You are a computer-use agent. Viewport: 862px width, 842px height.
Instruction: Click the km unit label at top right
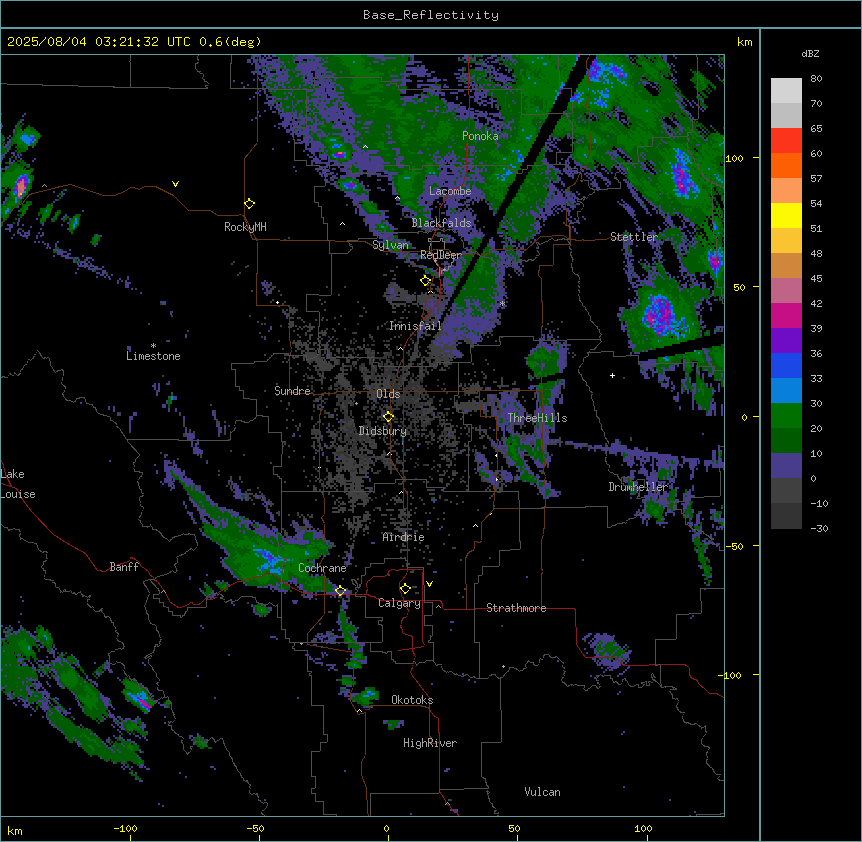pyautogui.click(x=745, y=42)
